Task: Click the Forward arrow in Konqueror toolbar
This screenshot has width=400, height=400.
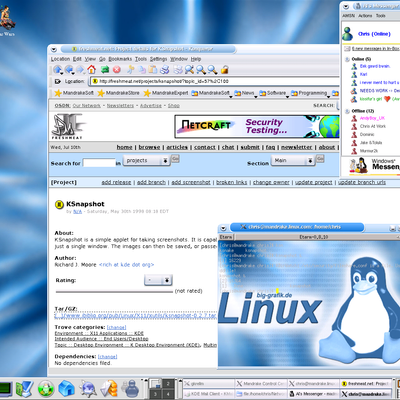Action: 80,70
